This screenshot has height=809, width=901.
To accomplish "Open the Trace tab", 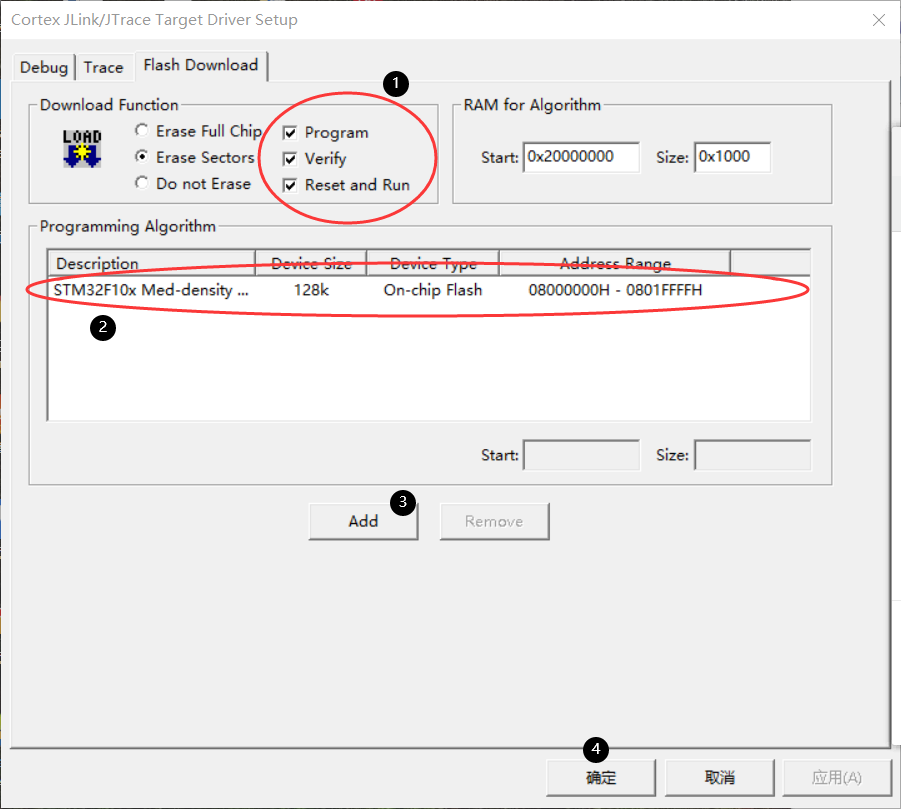I will click(103, 67).
